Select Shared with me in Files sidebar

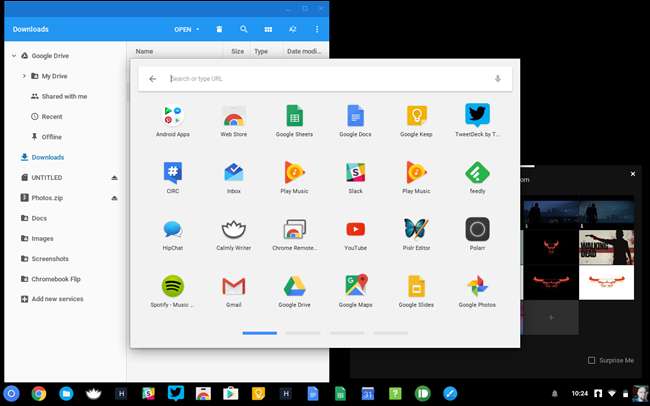[x=64, y=96]
